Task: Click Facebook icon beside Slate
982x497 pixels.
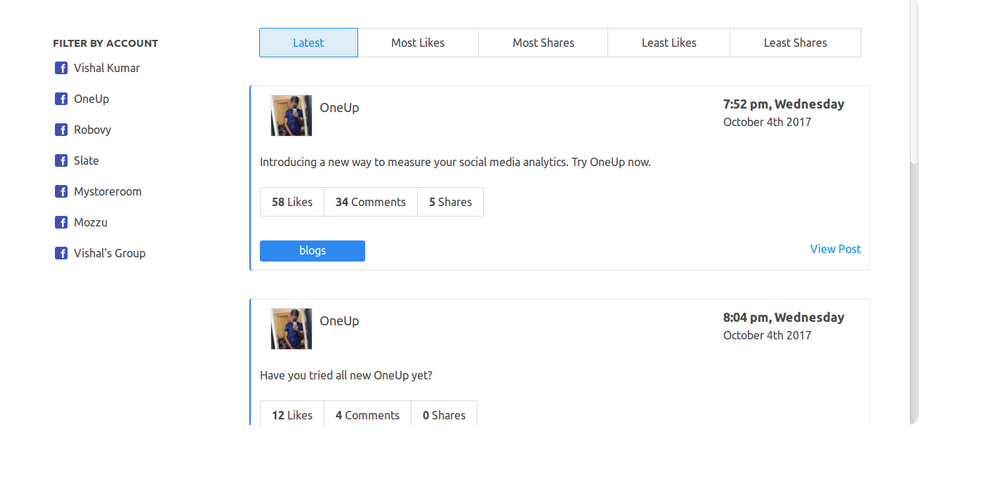Action: [61, 160]
